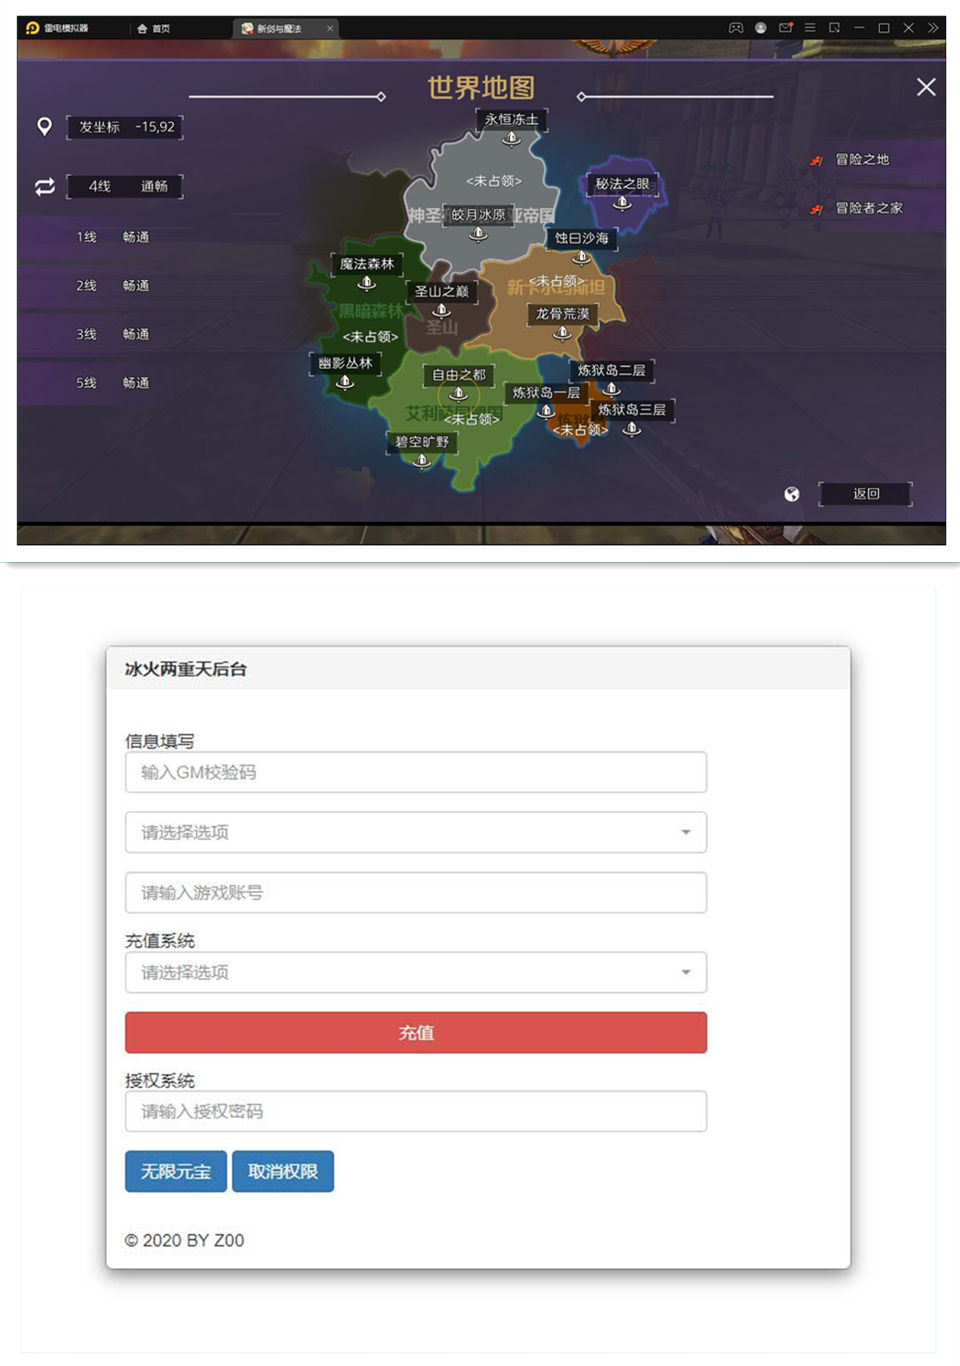Click the GM校验码 input field
Screen dimensions: 960x1366
[415, 772]
